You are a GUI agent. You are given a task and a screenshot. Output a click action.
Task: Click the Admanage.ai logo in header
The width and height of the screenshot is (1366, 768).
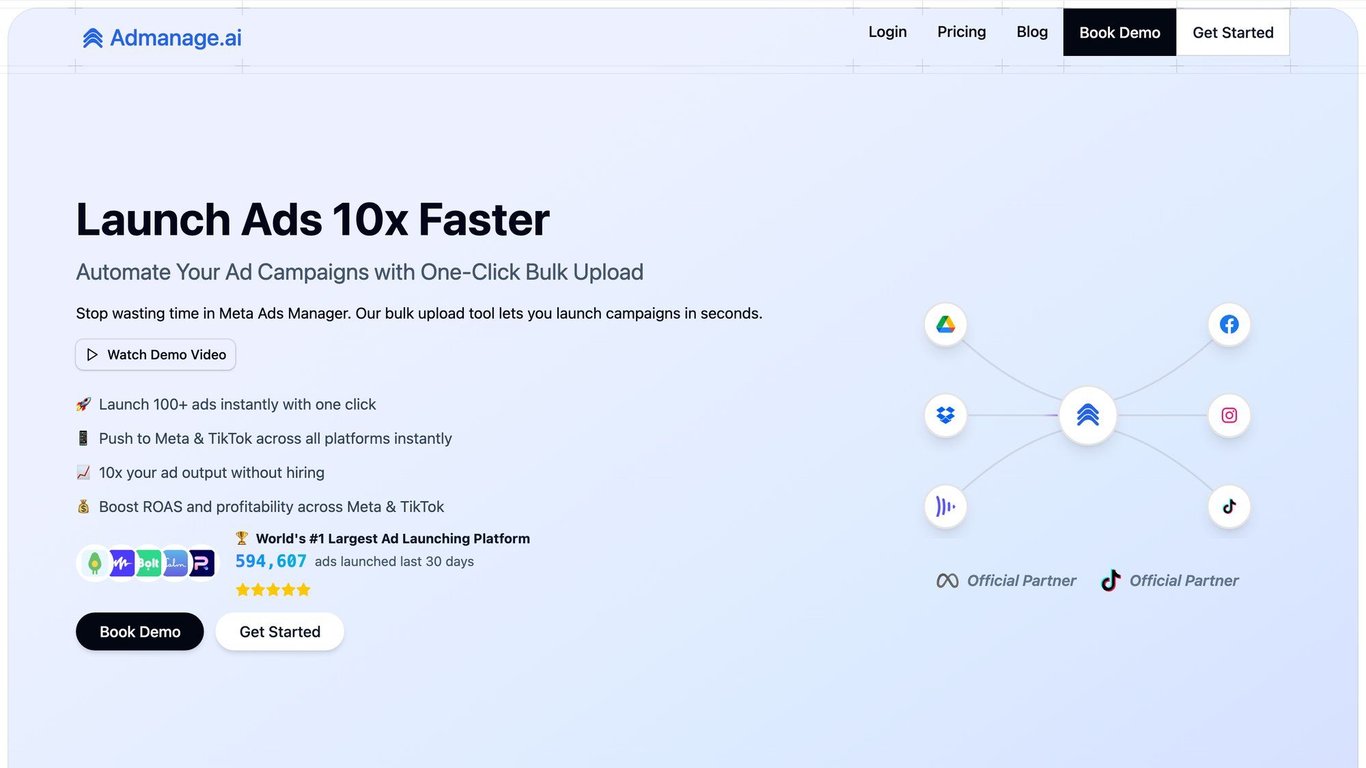pos(162,38)
